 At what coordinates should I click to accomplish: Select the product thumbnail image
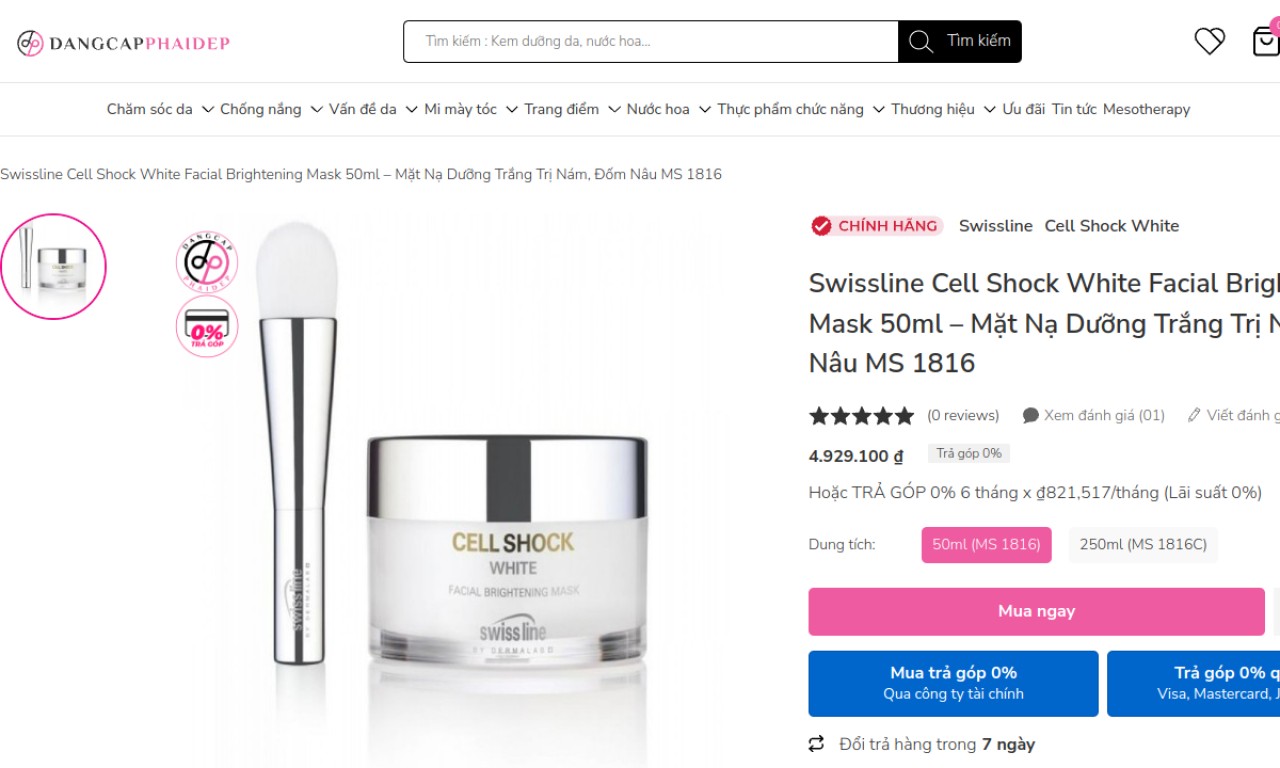53,266
